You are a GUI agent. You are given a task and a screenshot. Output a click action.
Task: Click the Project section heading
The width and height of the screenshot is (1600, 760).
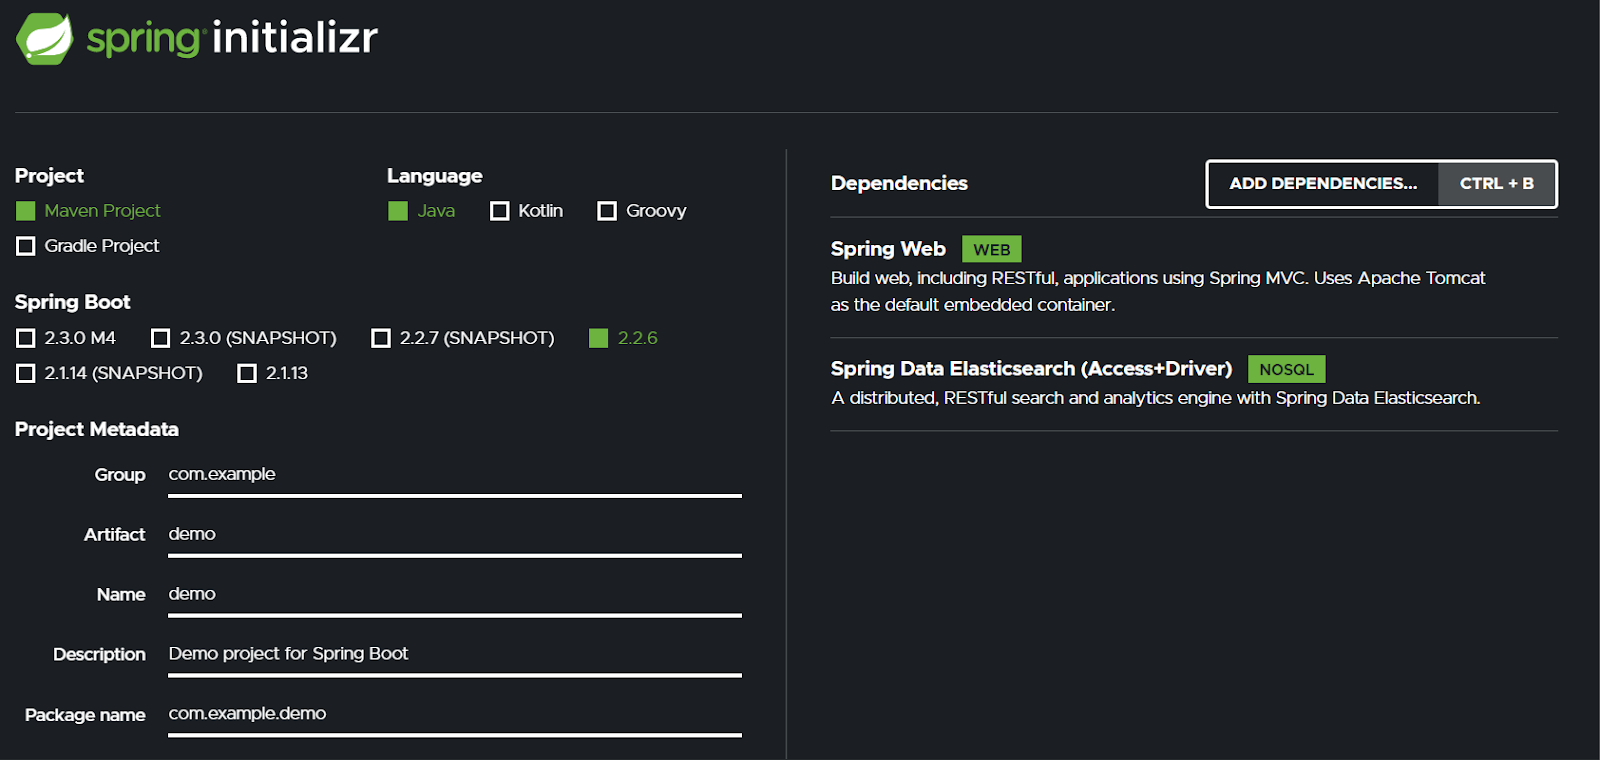(50, 176)
